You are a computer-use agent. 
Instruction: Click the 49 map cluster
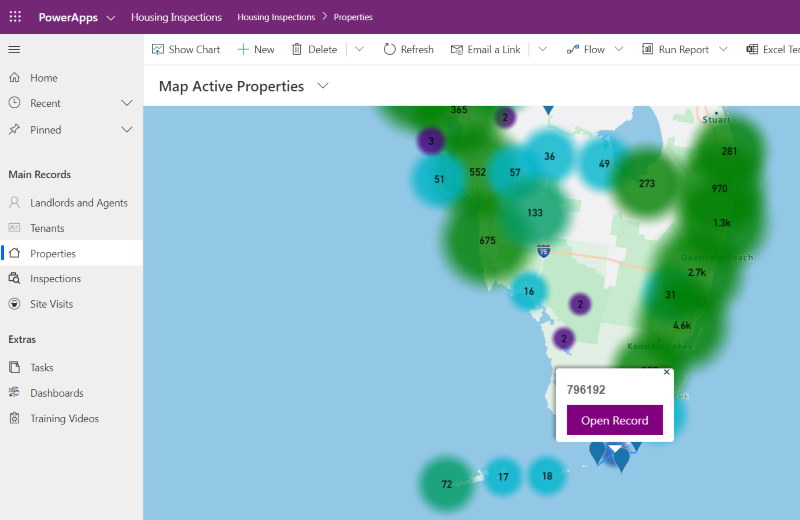(x=604, y=164)
